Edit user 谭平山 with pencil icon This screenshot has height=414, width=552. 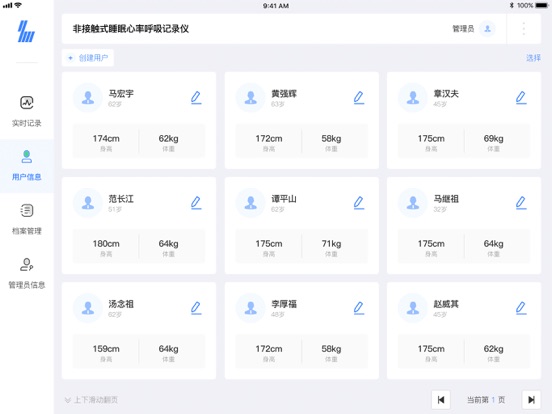(x=359, y=203)
